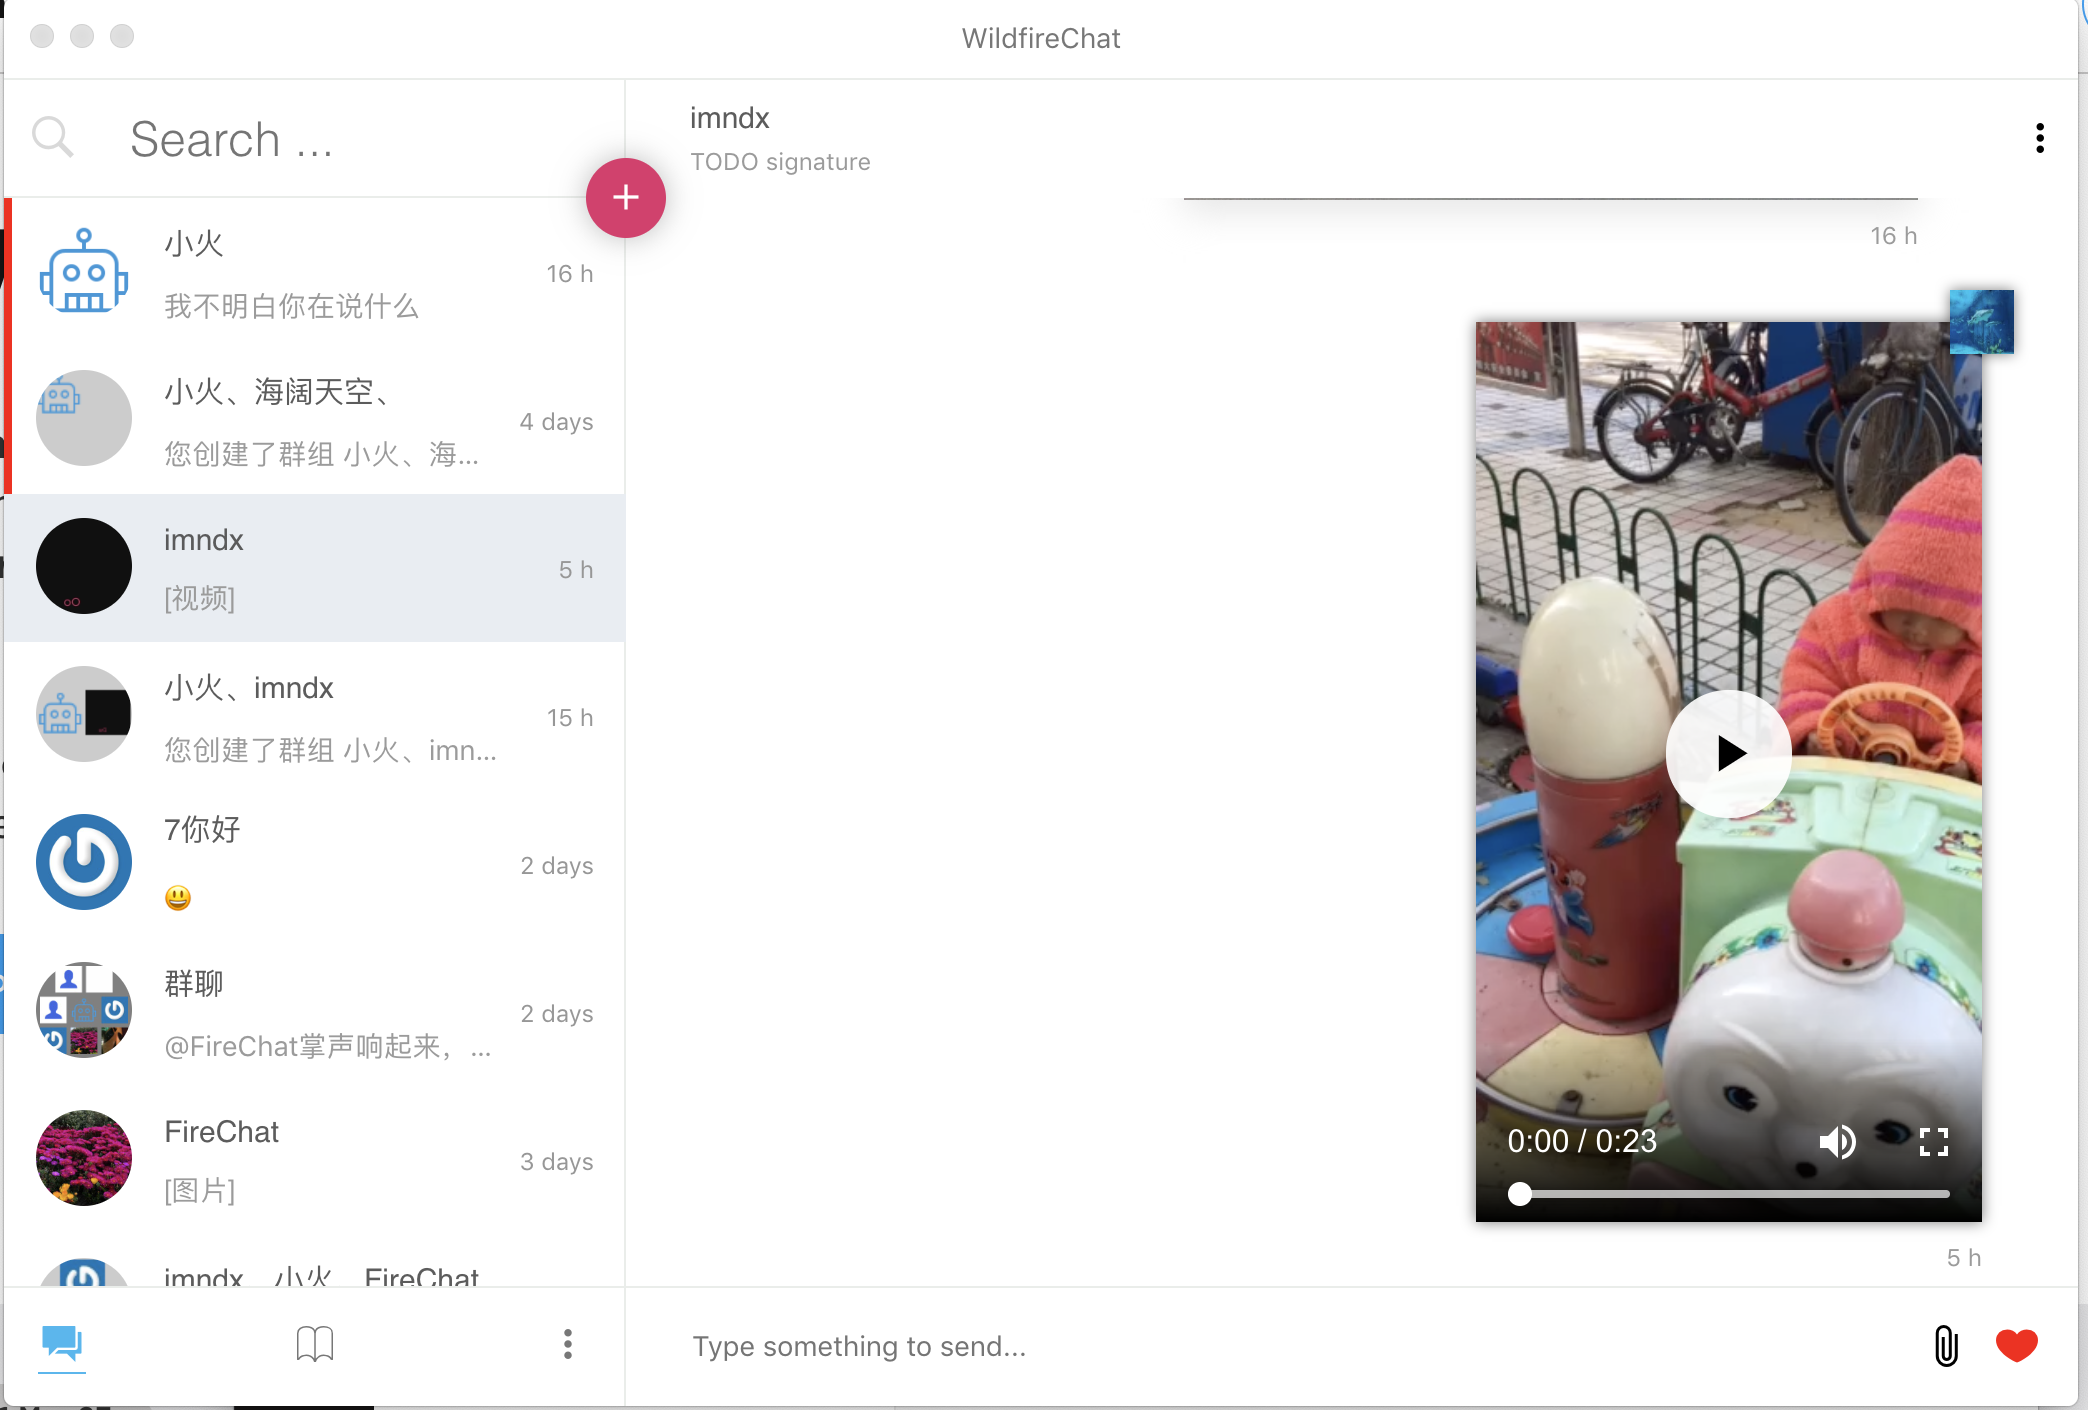
Task: Open the conversation header three-dot menu
Action: pyautogui.click(x=2039, y=138)
